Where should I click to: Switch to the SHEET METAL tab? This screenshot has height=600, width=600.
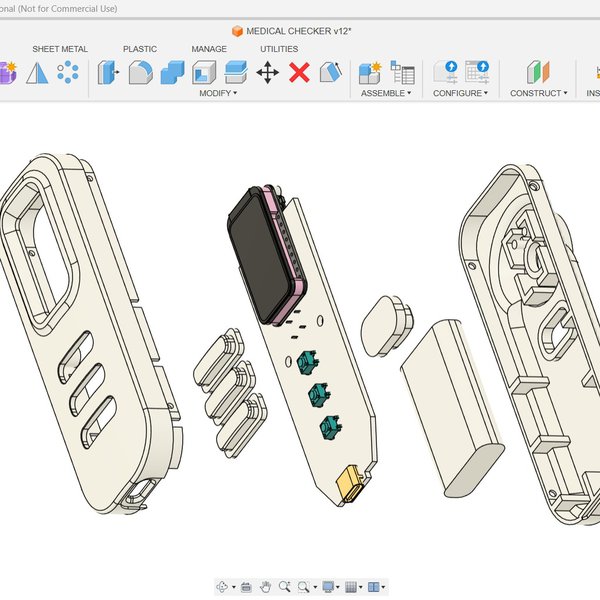(x=60, y=49)
